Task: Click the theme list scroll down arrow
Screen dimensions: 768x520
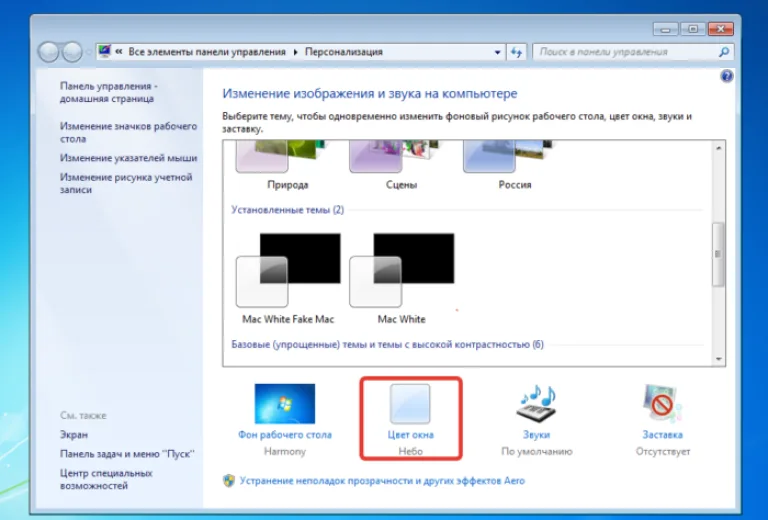Action: click(719, 359)
